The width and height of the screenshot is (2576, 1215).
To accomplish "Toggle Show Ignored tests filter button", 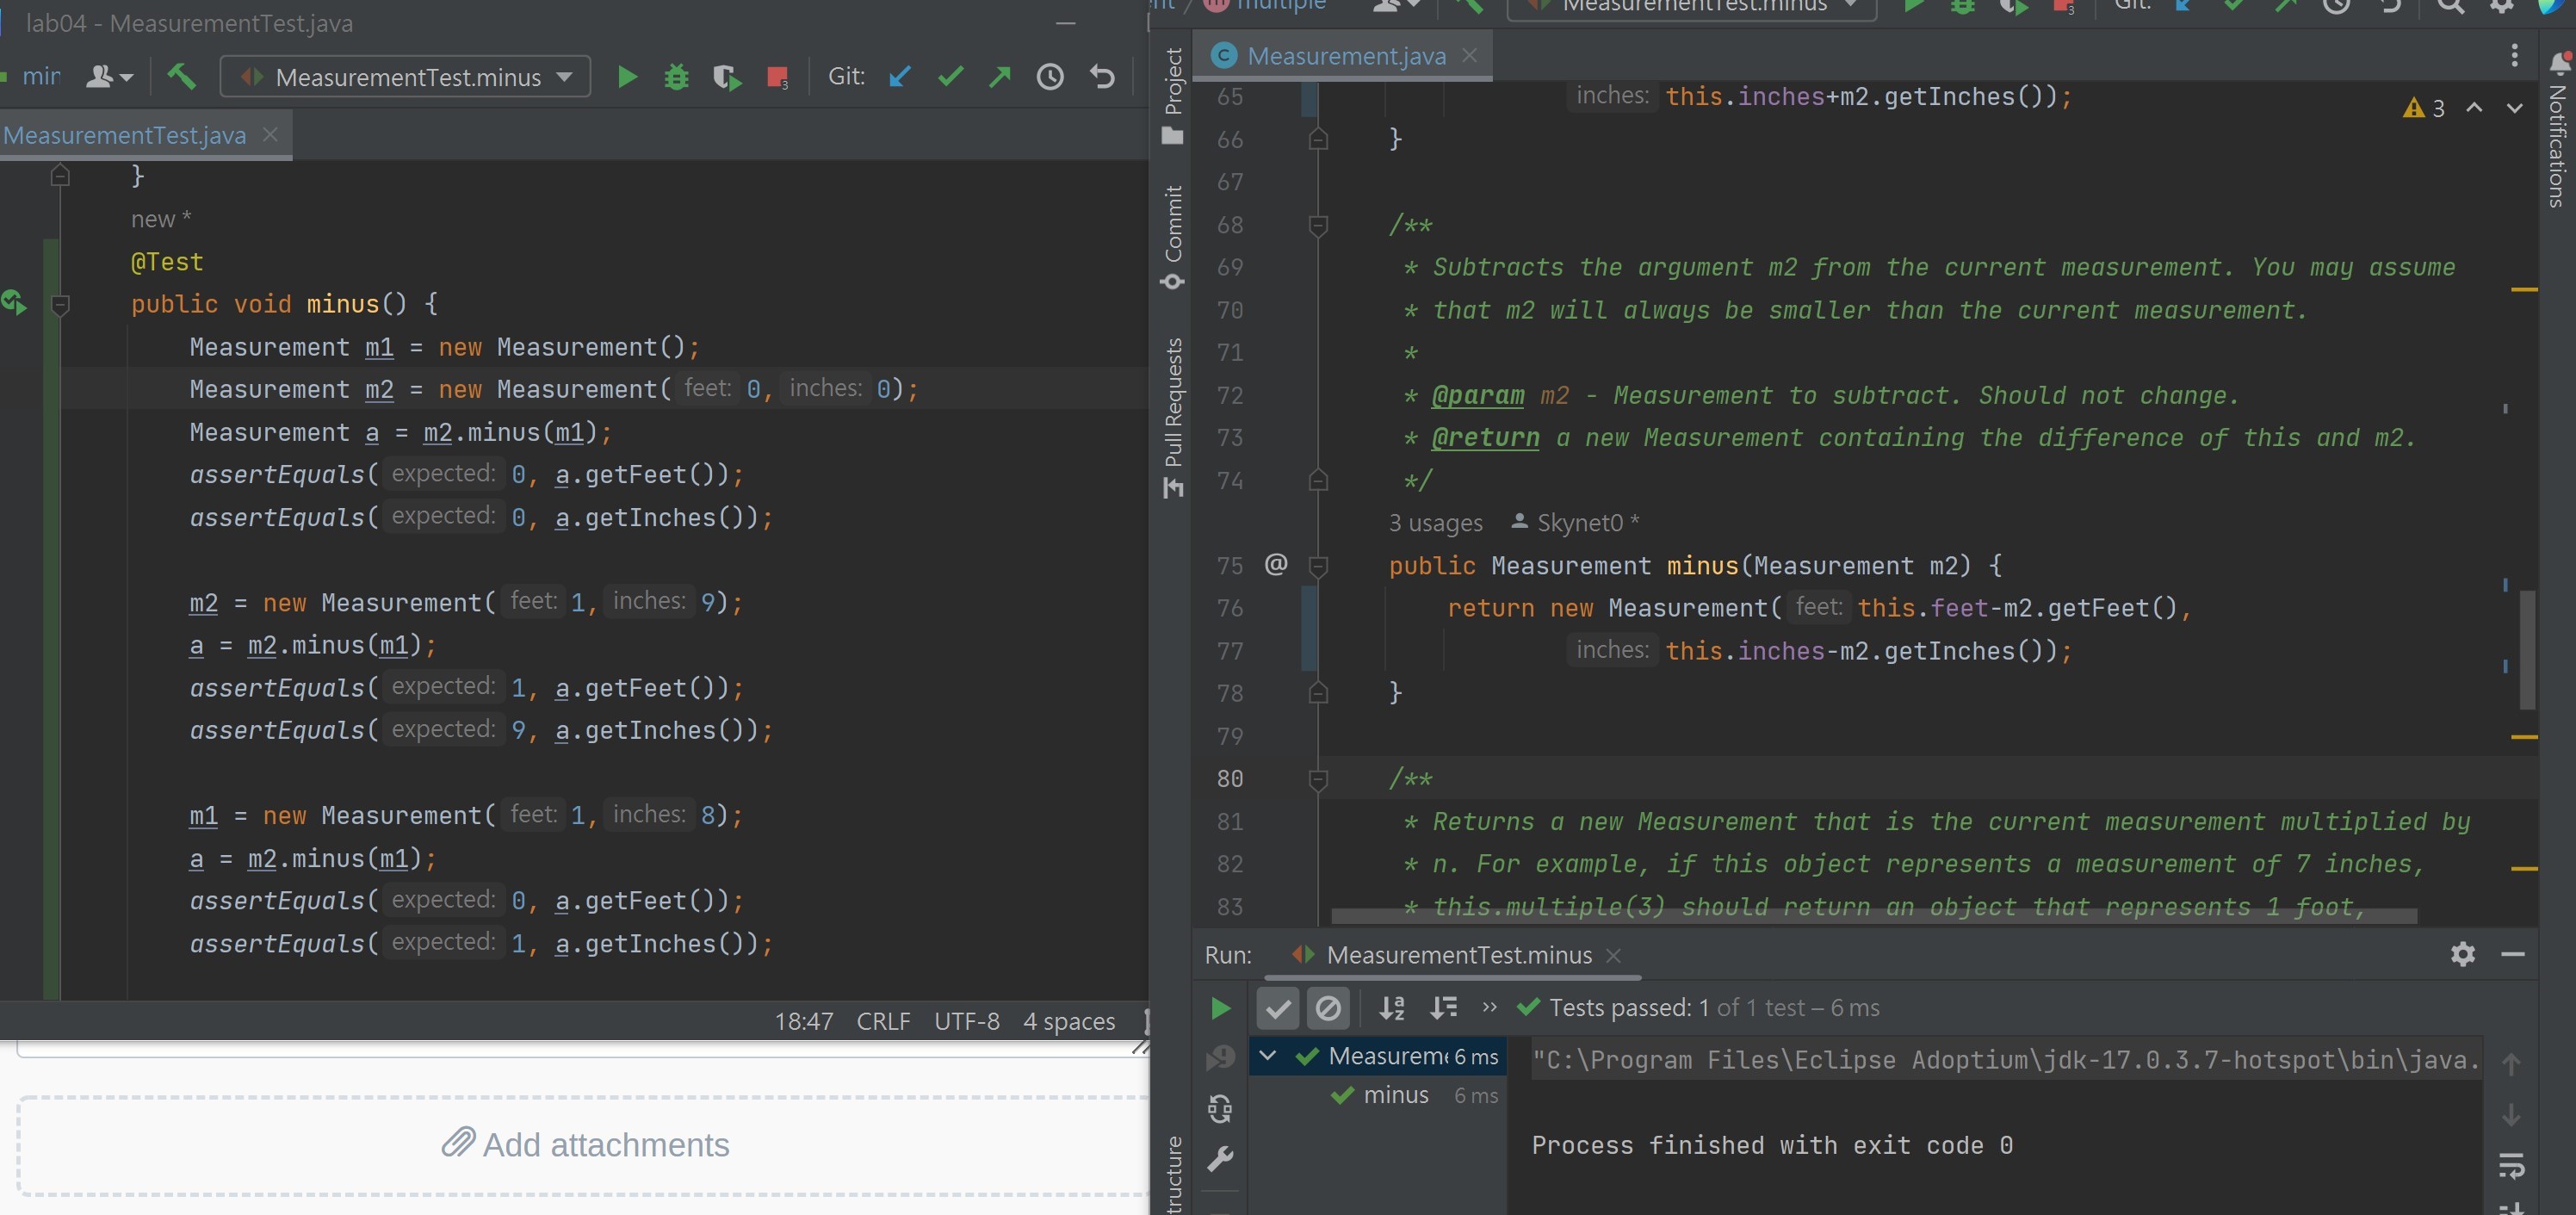I will (1328, 1008).
